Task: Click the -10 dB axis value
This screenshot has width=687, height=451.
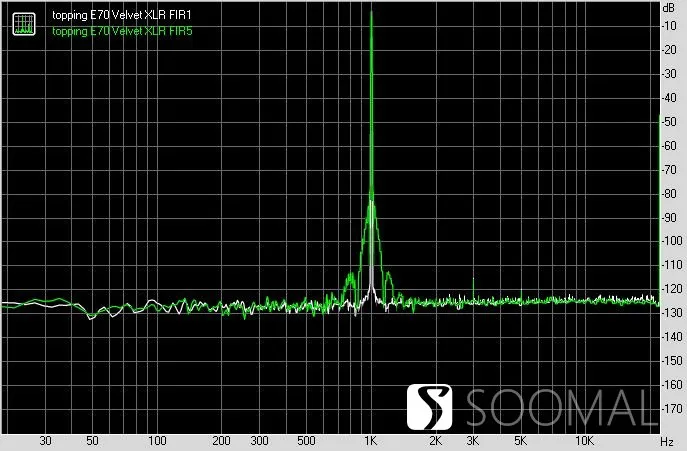Action: tap(669, 26)
